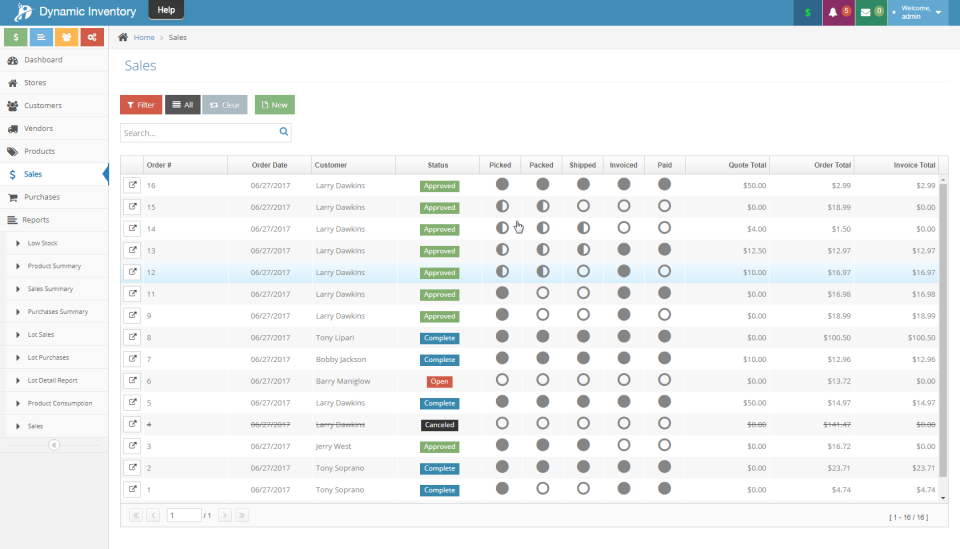Toggle Shipped status for order 9
Viewport: 960px width, 549px height.
pyautogui.click(x=583, y=315)
